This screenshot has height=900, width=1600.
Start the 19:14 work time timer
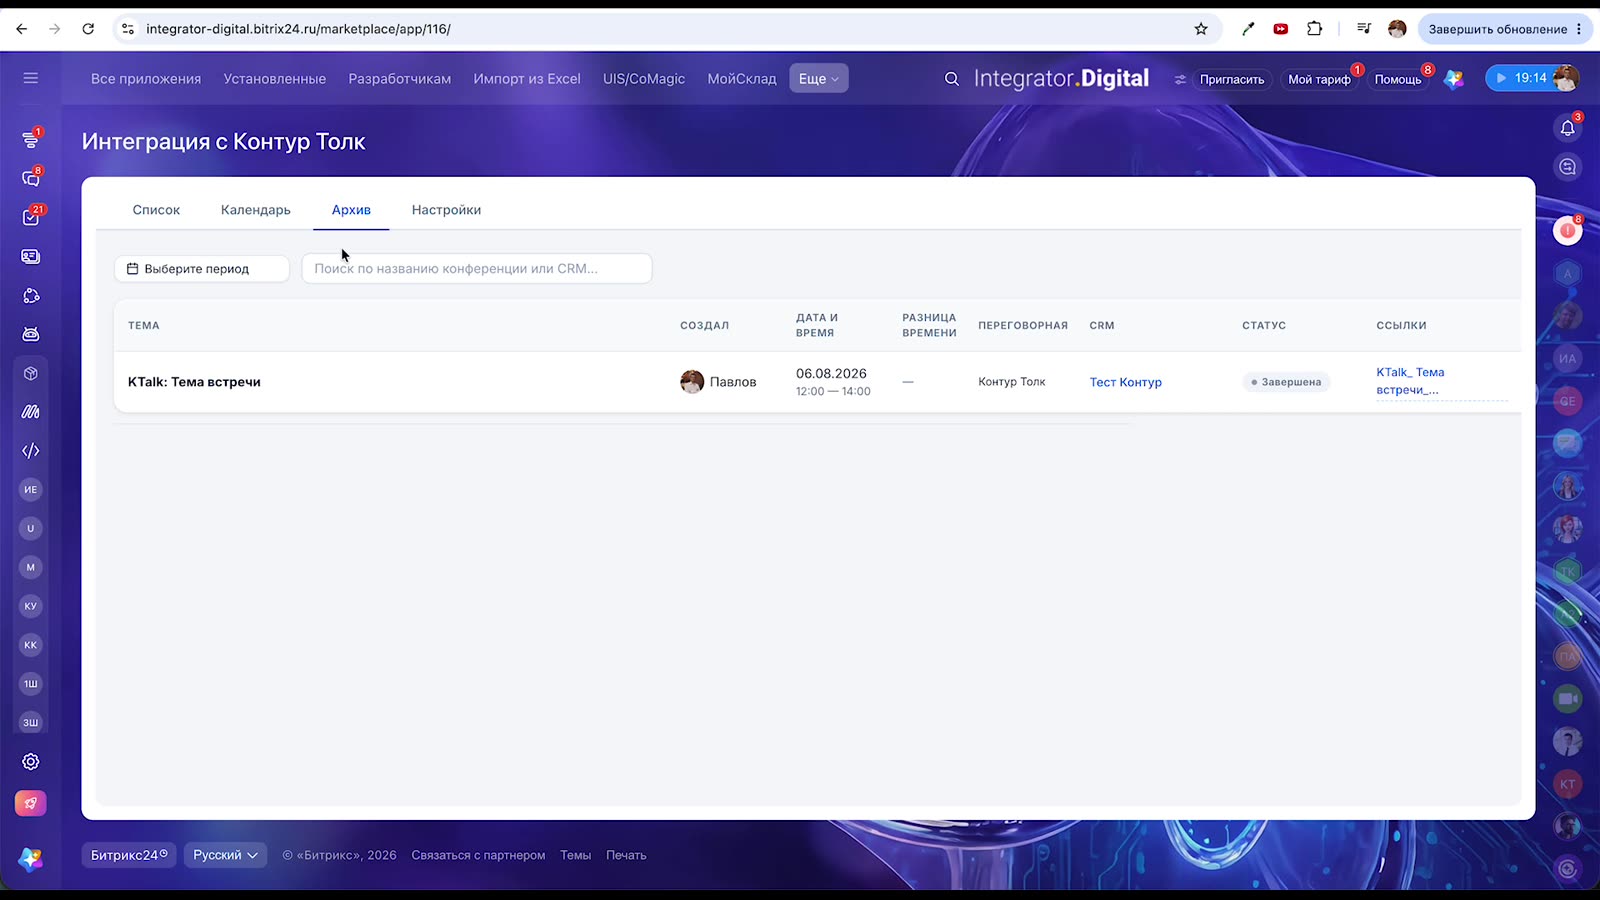coord(1520,78)
